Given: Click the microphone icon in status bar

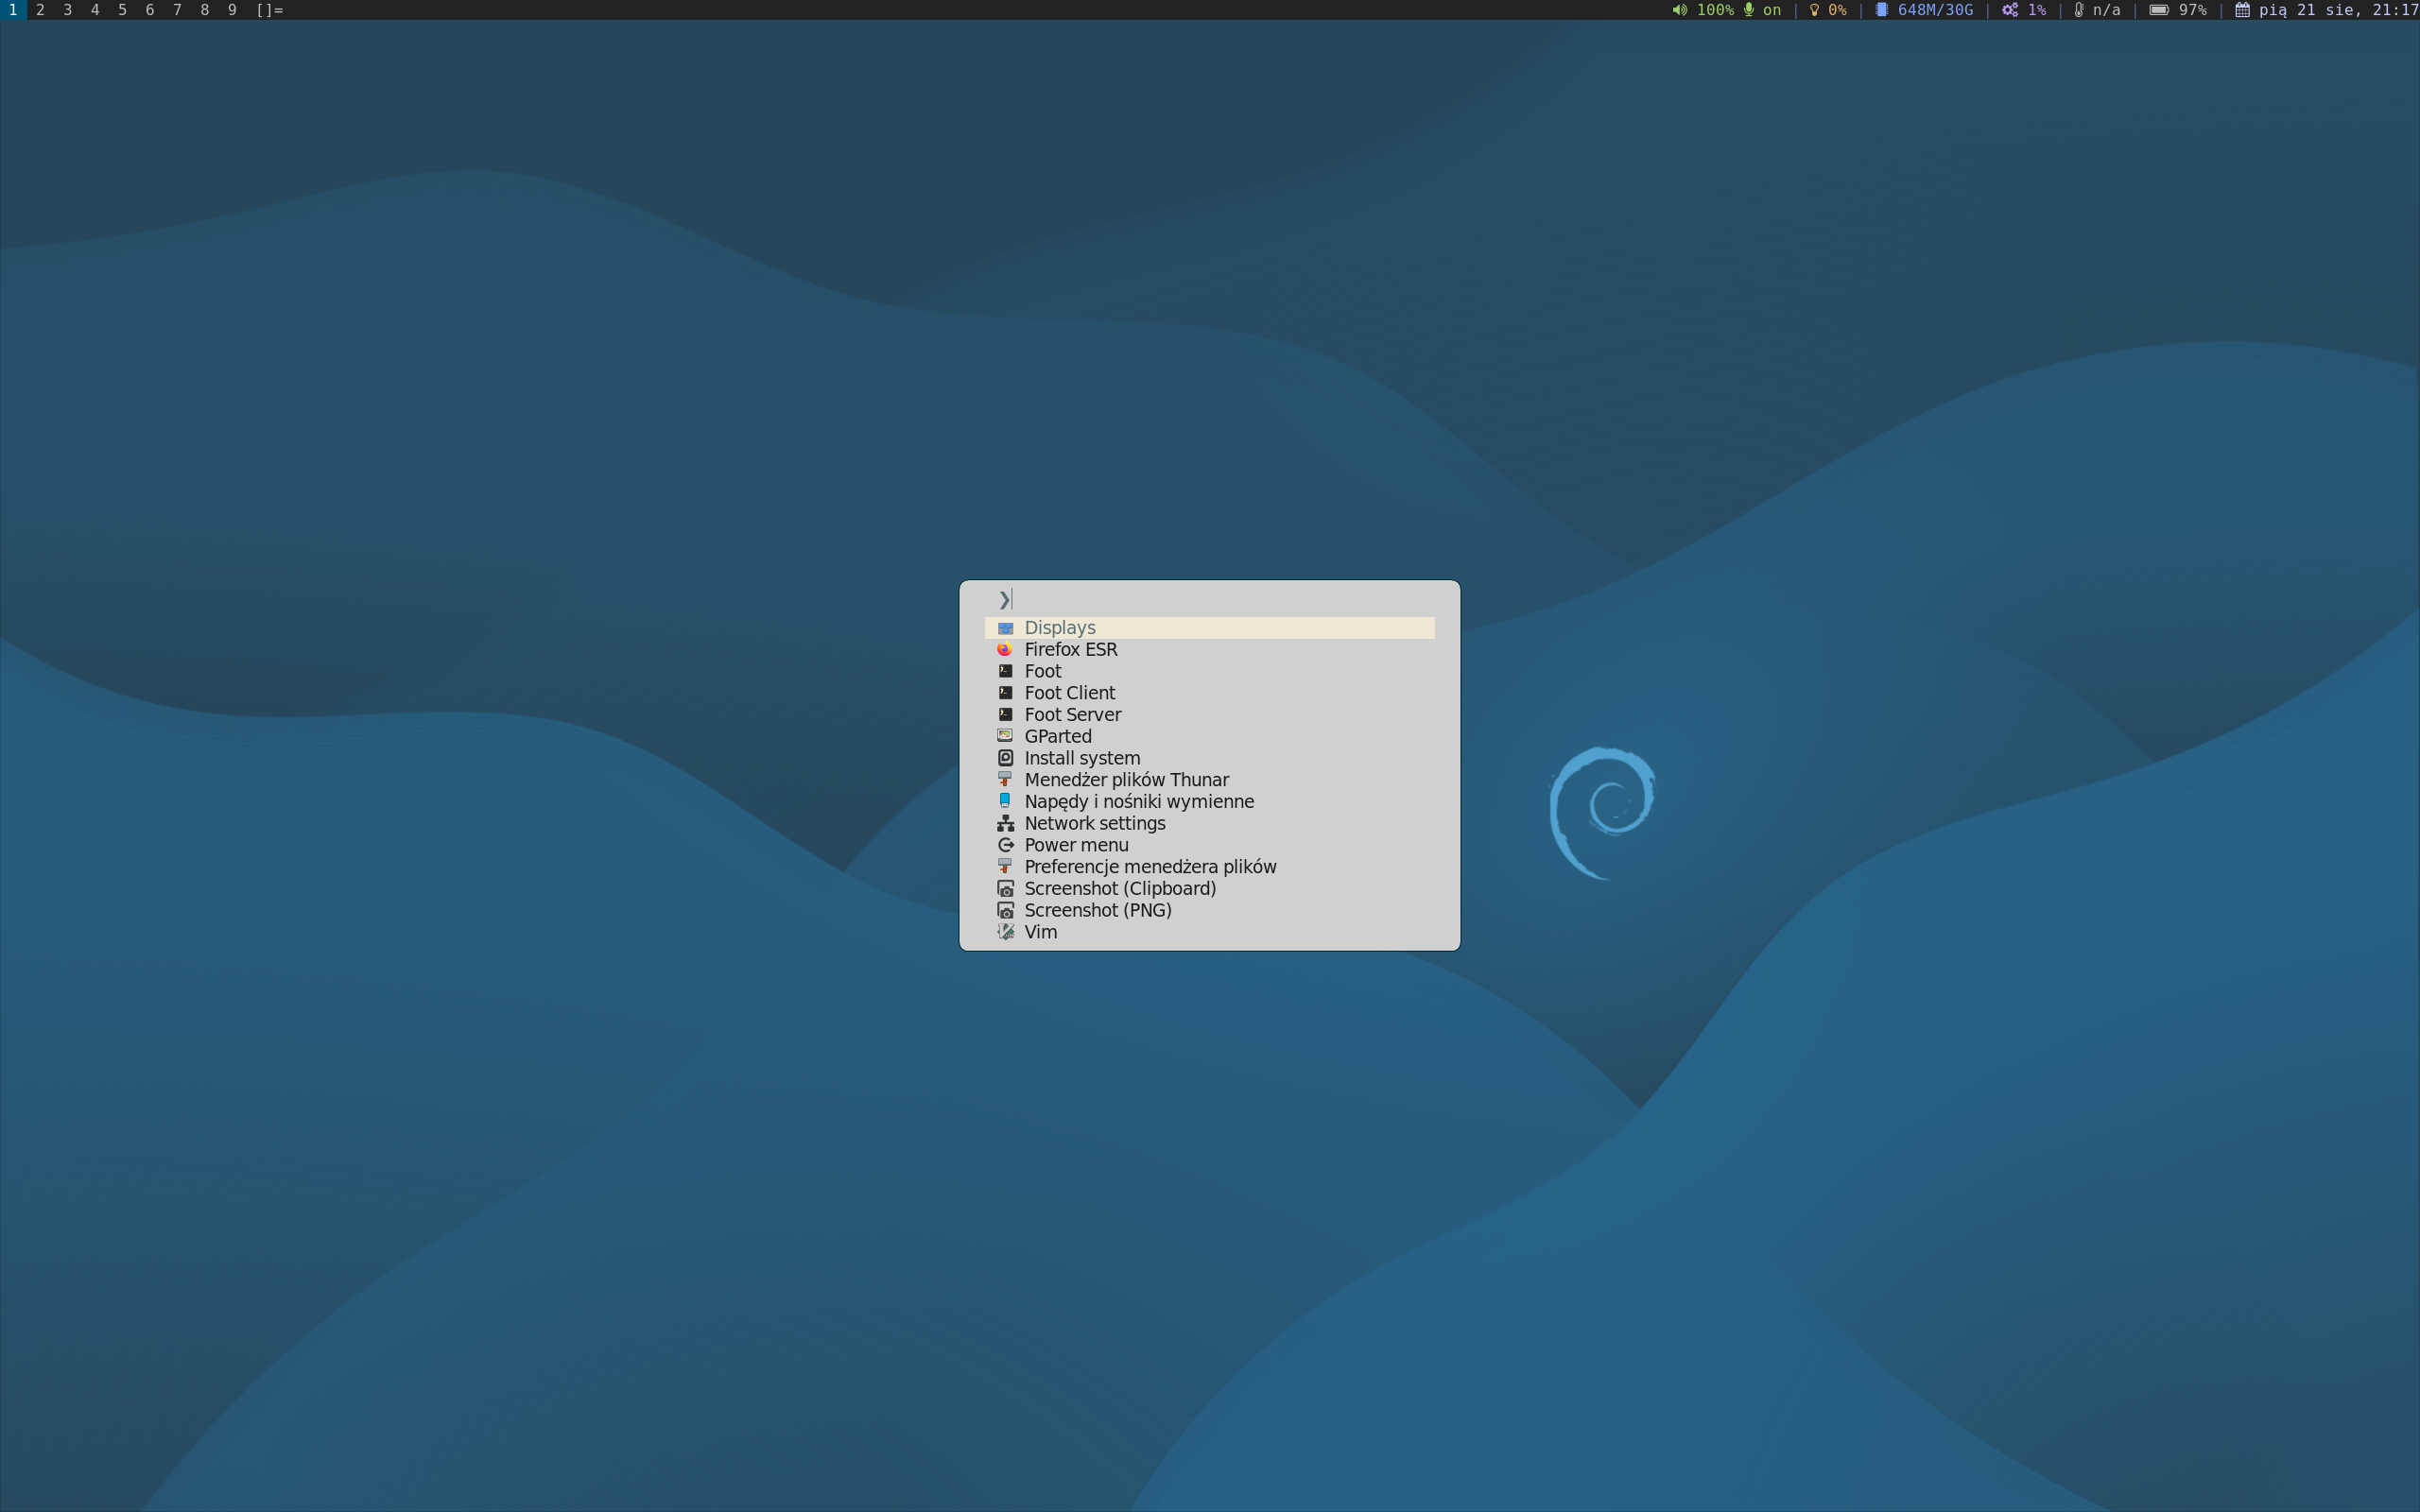Looking at the screenshot, I should [1748, 10].
